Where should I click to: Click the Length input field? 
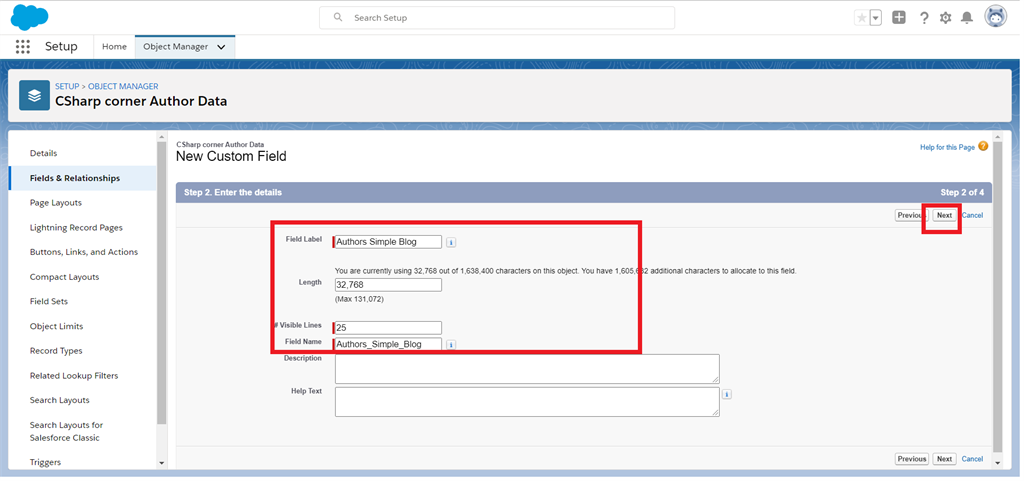coord(388,285)
